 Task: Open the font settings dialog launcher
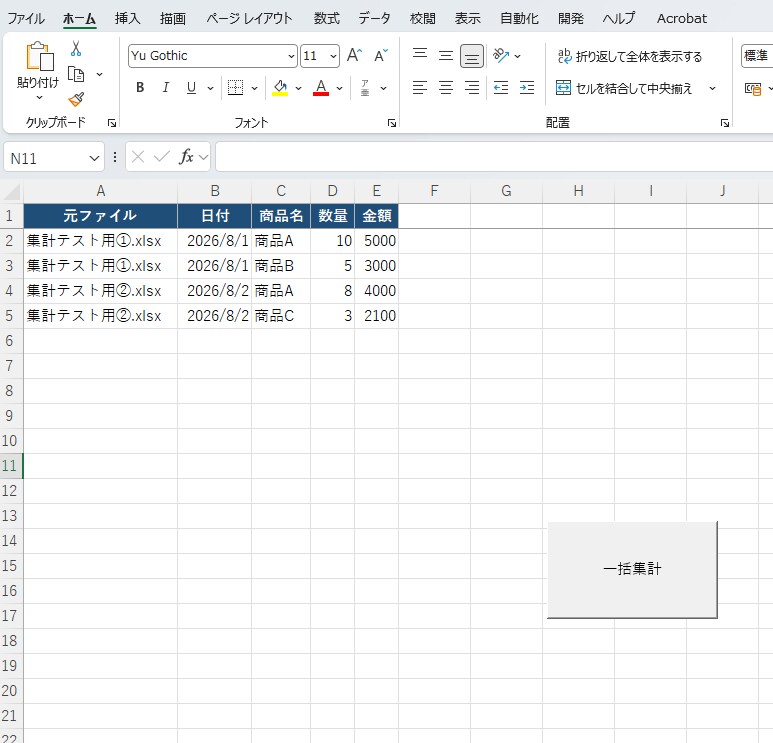tap(392, 123)
